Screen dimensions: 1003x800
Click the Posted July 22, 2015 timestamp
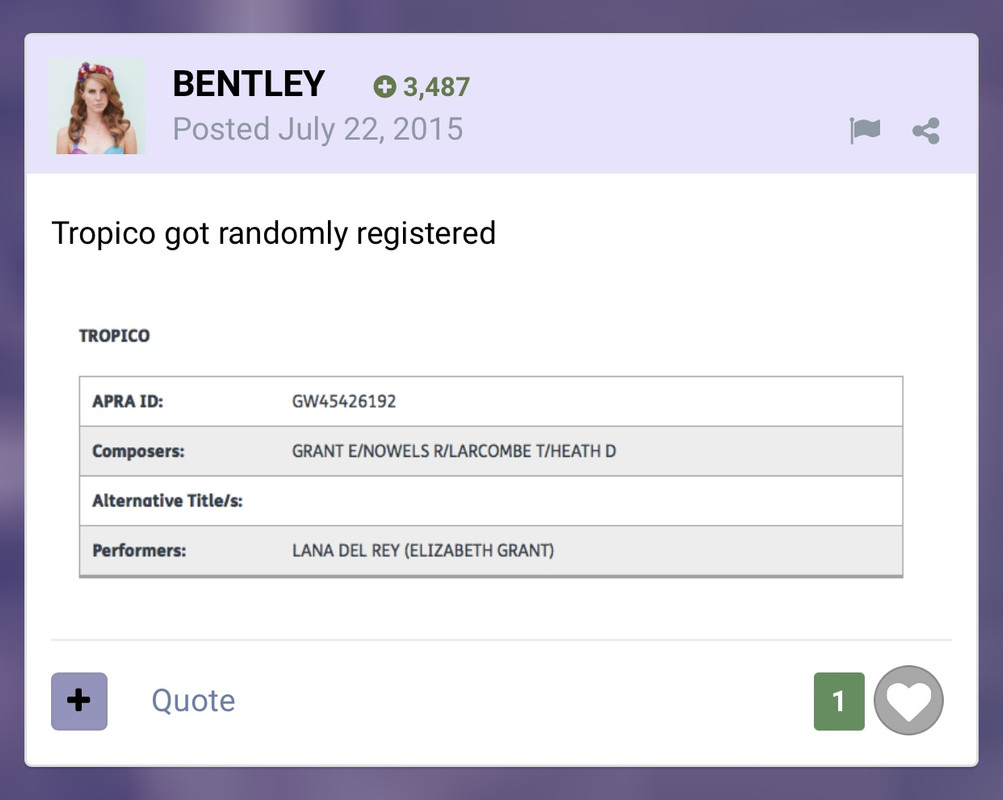coord(318,129)
